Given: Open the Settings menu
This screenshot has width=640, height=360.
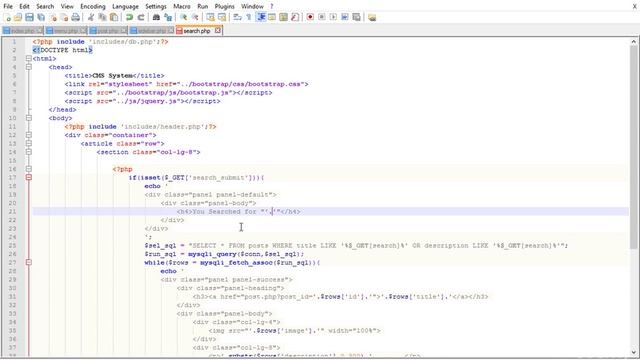Looking at the screenshot, I should point(156,6).
